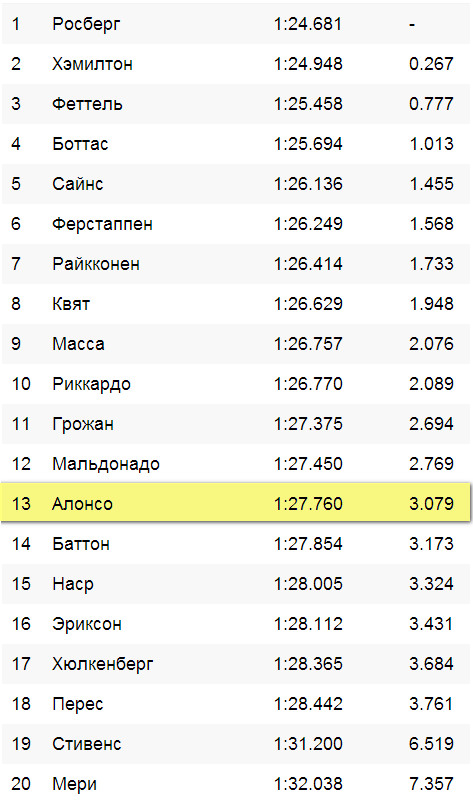Click Райкконен gap value 1.733
The width and height of the screenshot is (473, 811).
[x=431, y=264]
